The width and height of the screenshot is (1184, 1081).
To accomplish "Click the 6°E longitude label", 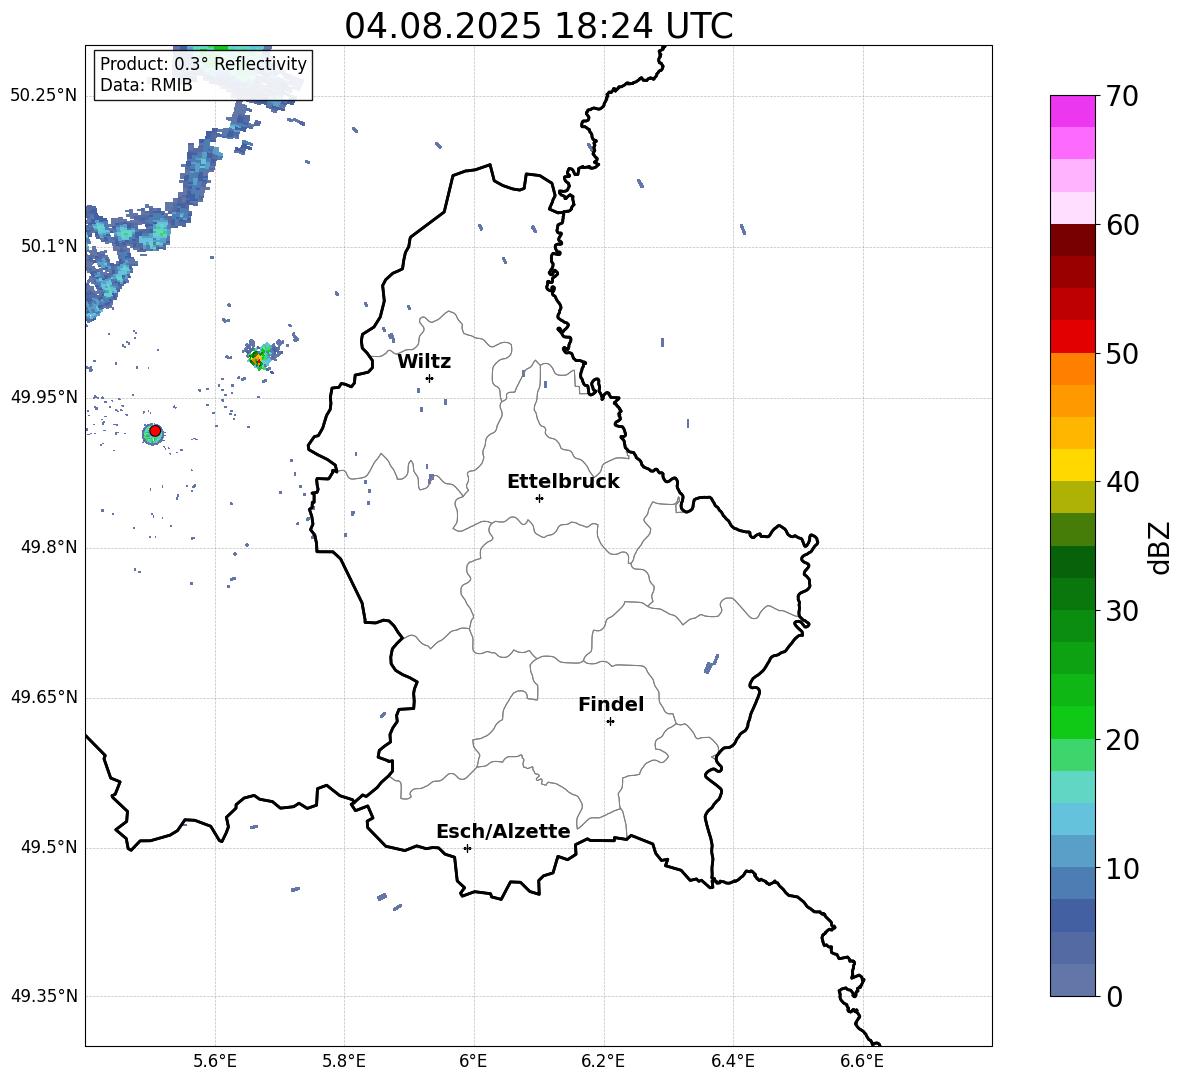I will pos(474,1061).
